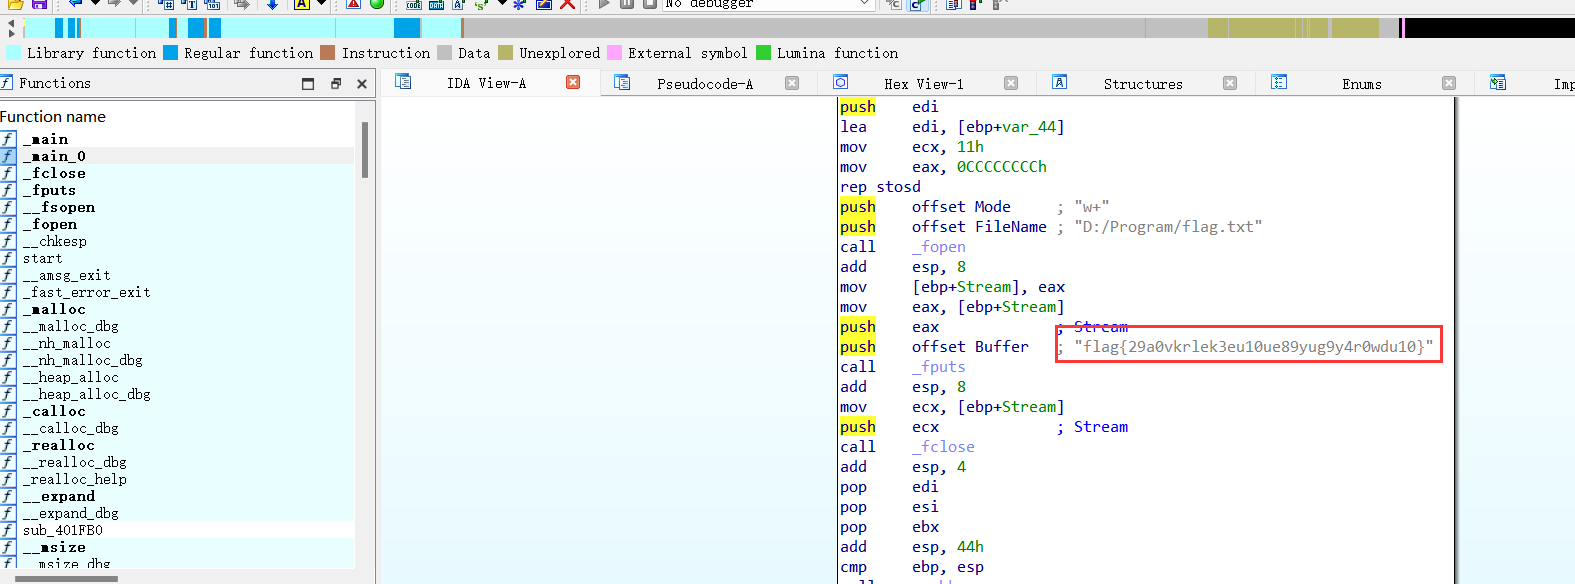Click navigation band left triangle arrow
Image resolution: width=1575 pixels, height=584 pixels.
click(x=11, y=22)
